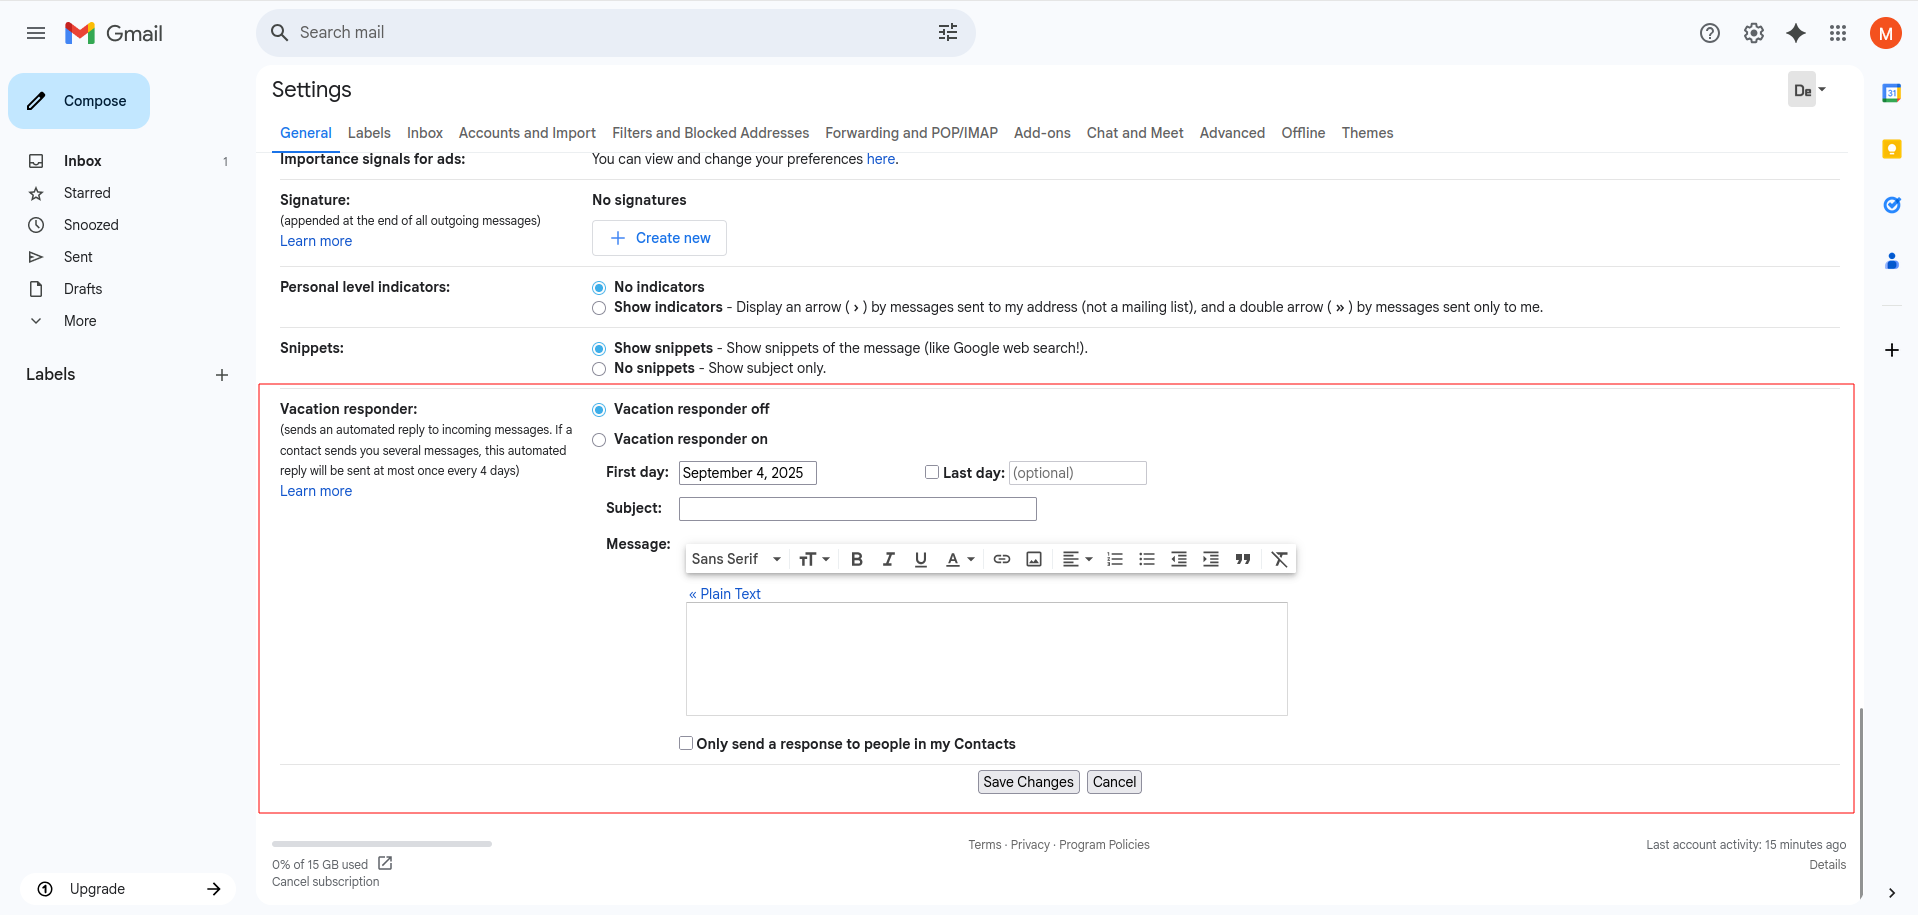Image resolution: width=1918 pixels, height=915 pixels.
Task: Apply bold formatting in the message toolbar
Action: 856,559
